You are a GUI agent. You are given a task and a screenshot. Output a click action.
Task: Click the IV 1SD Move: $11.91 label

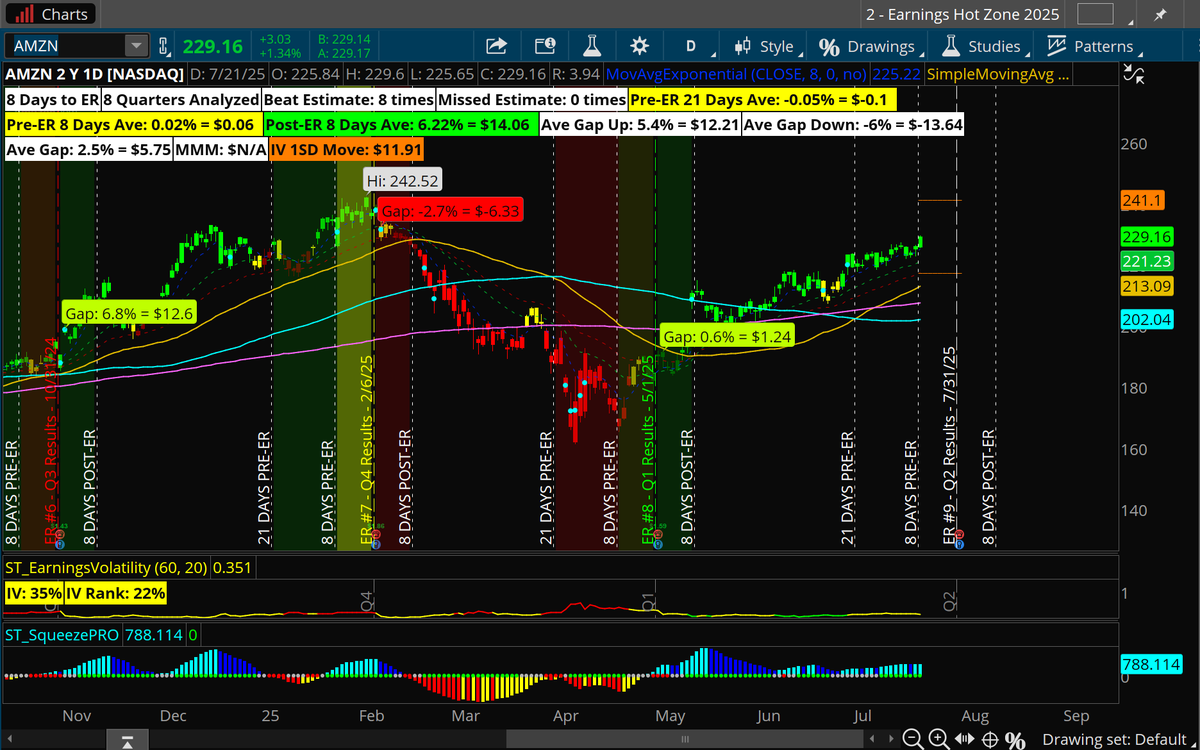[x=346, y=150]
